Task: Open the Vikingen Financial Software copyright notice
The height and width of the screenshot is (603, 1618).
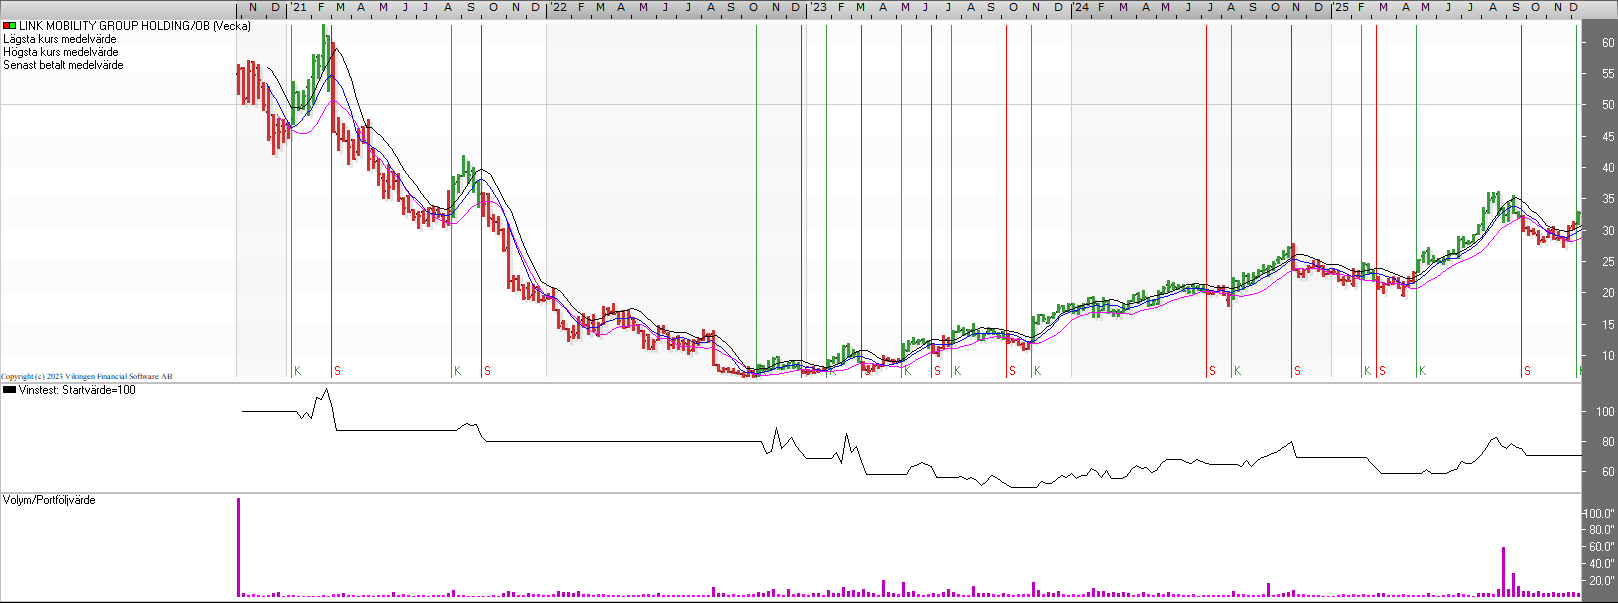Action: tap(87, 377)
